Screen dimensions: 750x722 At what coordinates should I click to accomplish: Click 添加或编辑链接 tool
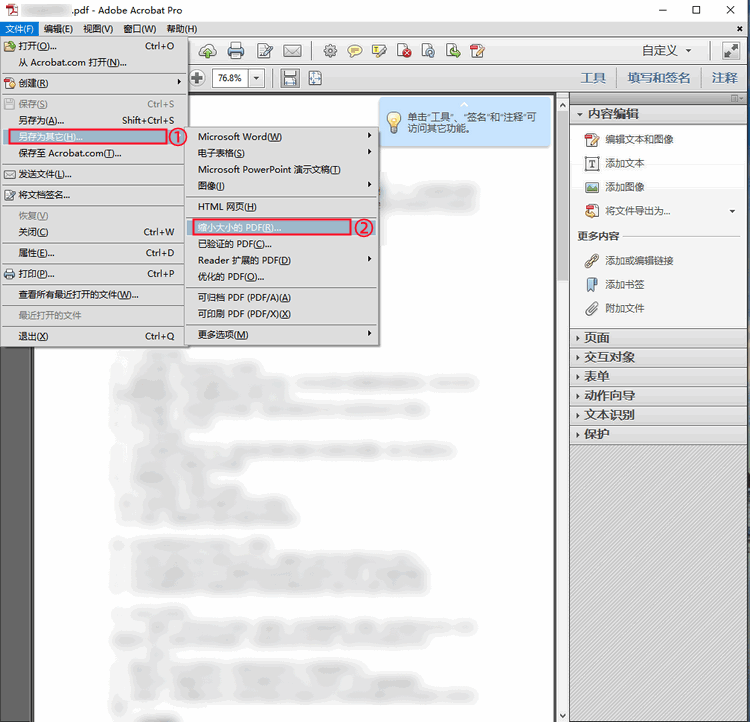click(629, 261)
